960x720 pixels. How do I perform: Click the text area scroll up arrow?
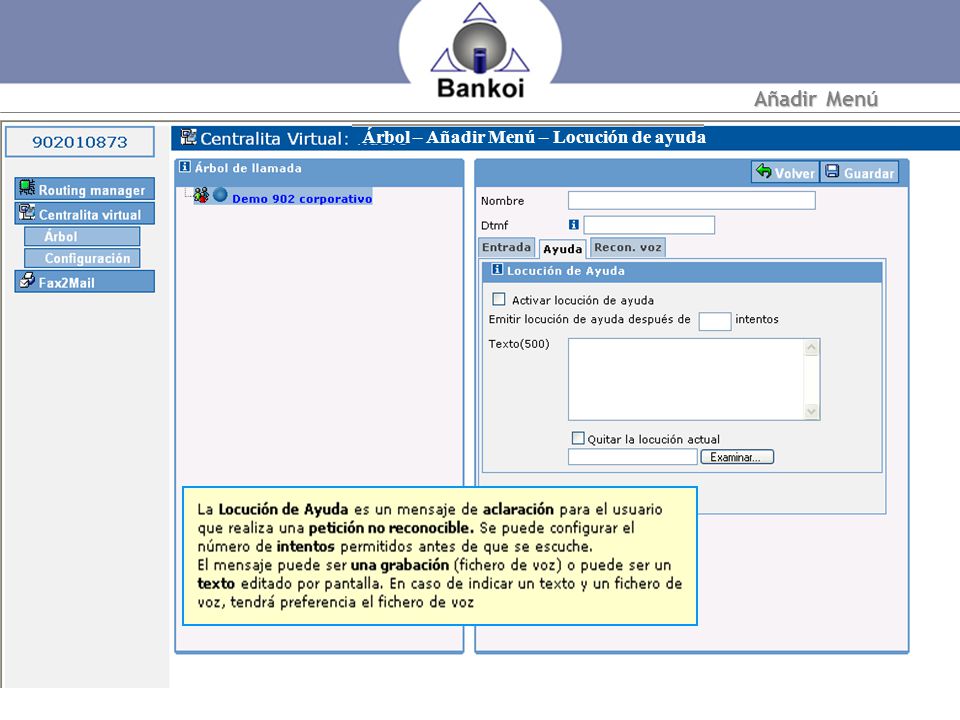811,348
